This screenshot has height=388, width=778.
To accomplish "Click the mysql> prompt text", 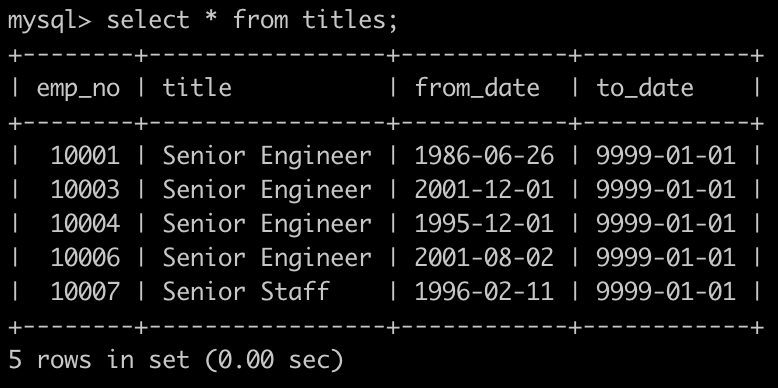I will [50, 21].
